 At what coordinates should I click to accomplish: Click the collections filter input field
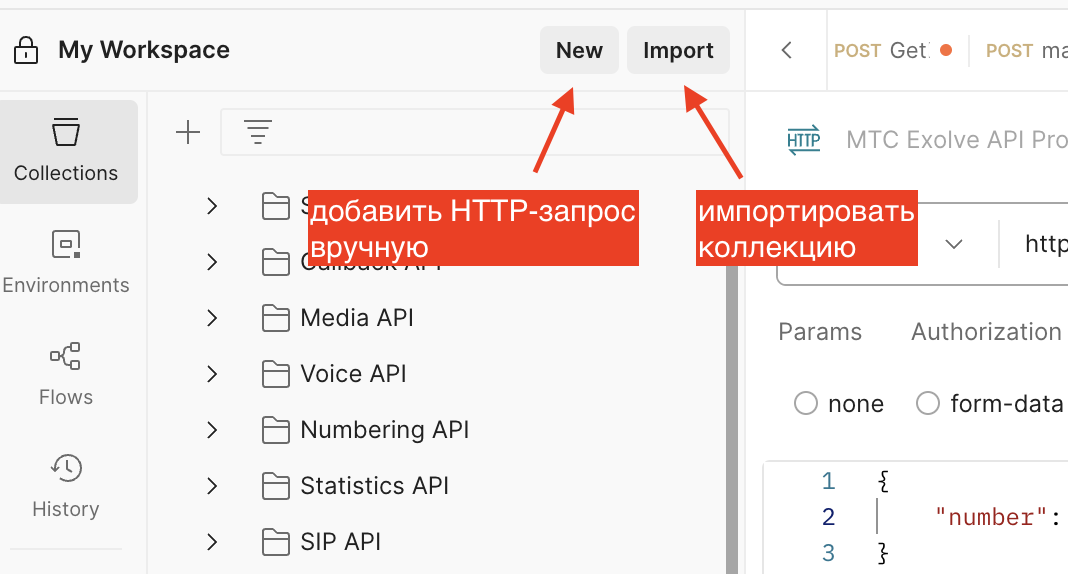(475, 132)
